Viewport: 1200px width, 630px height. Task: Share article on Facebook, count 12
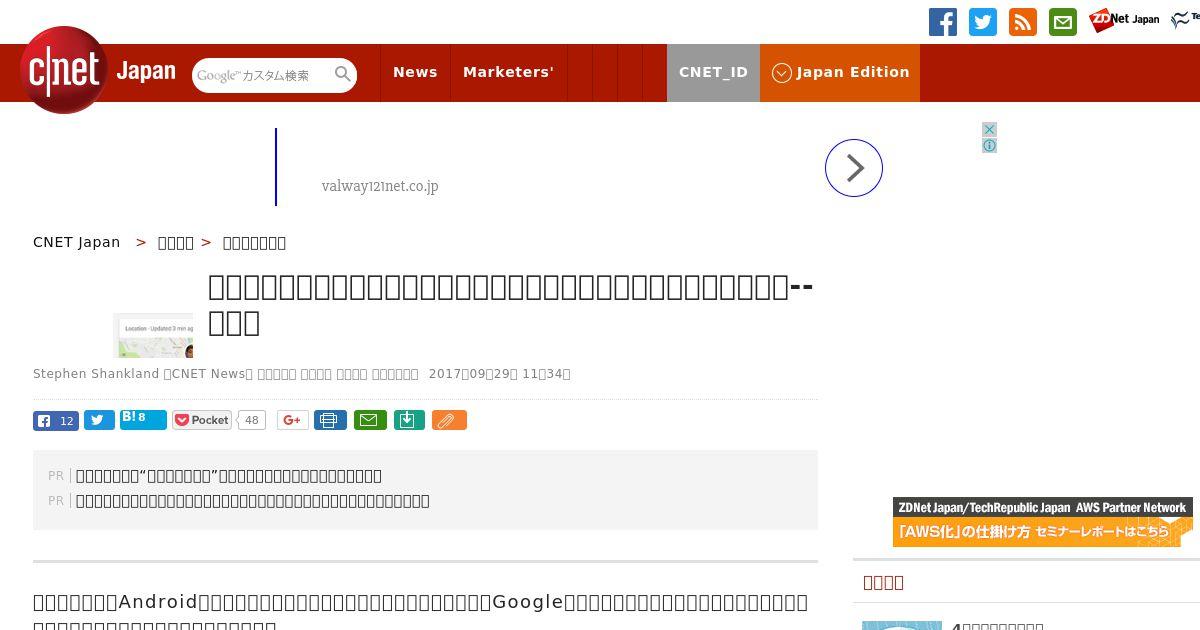click(x=56, y=421)
